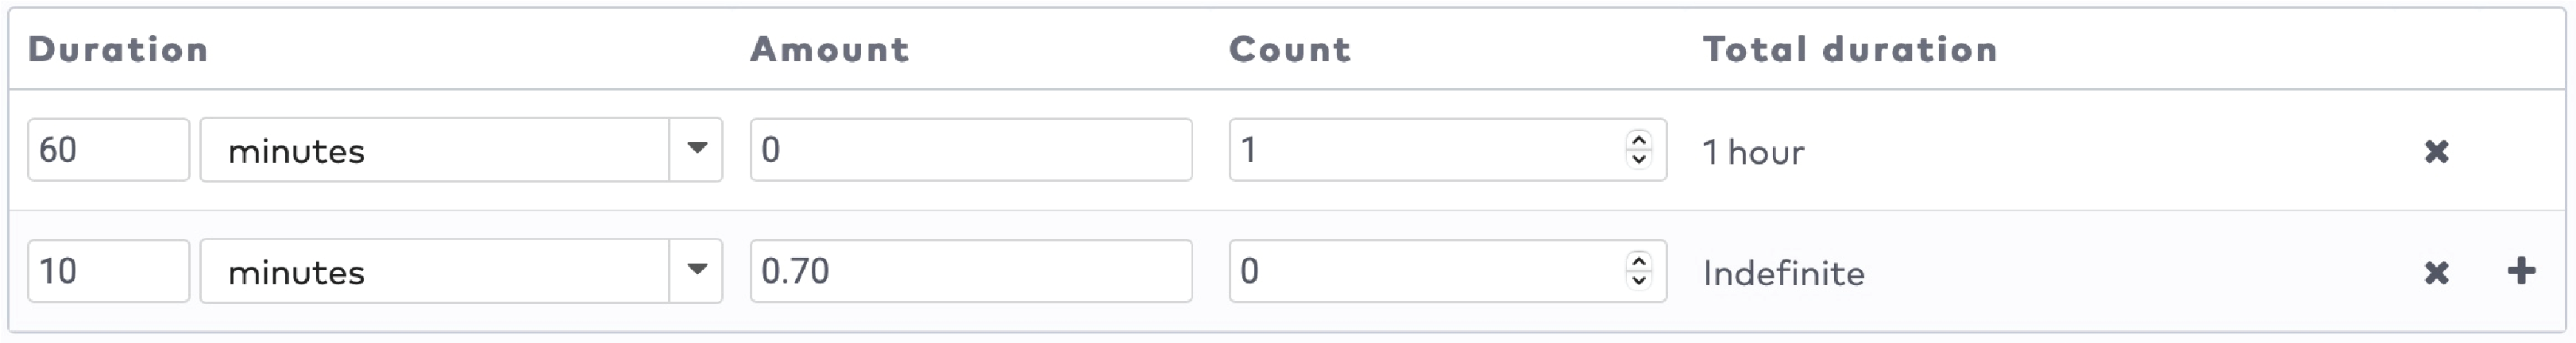Remove the 10 minutes row
The height and width of the screenshot is (343, 2576).
click(2436, 272)
